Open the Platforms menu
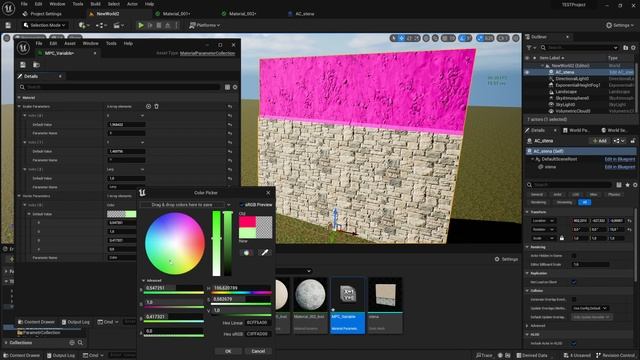This screenshot has height=360, width=640. coord(204,25)
